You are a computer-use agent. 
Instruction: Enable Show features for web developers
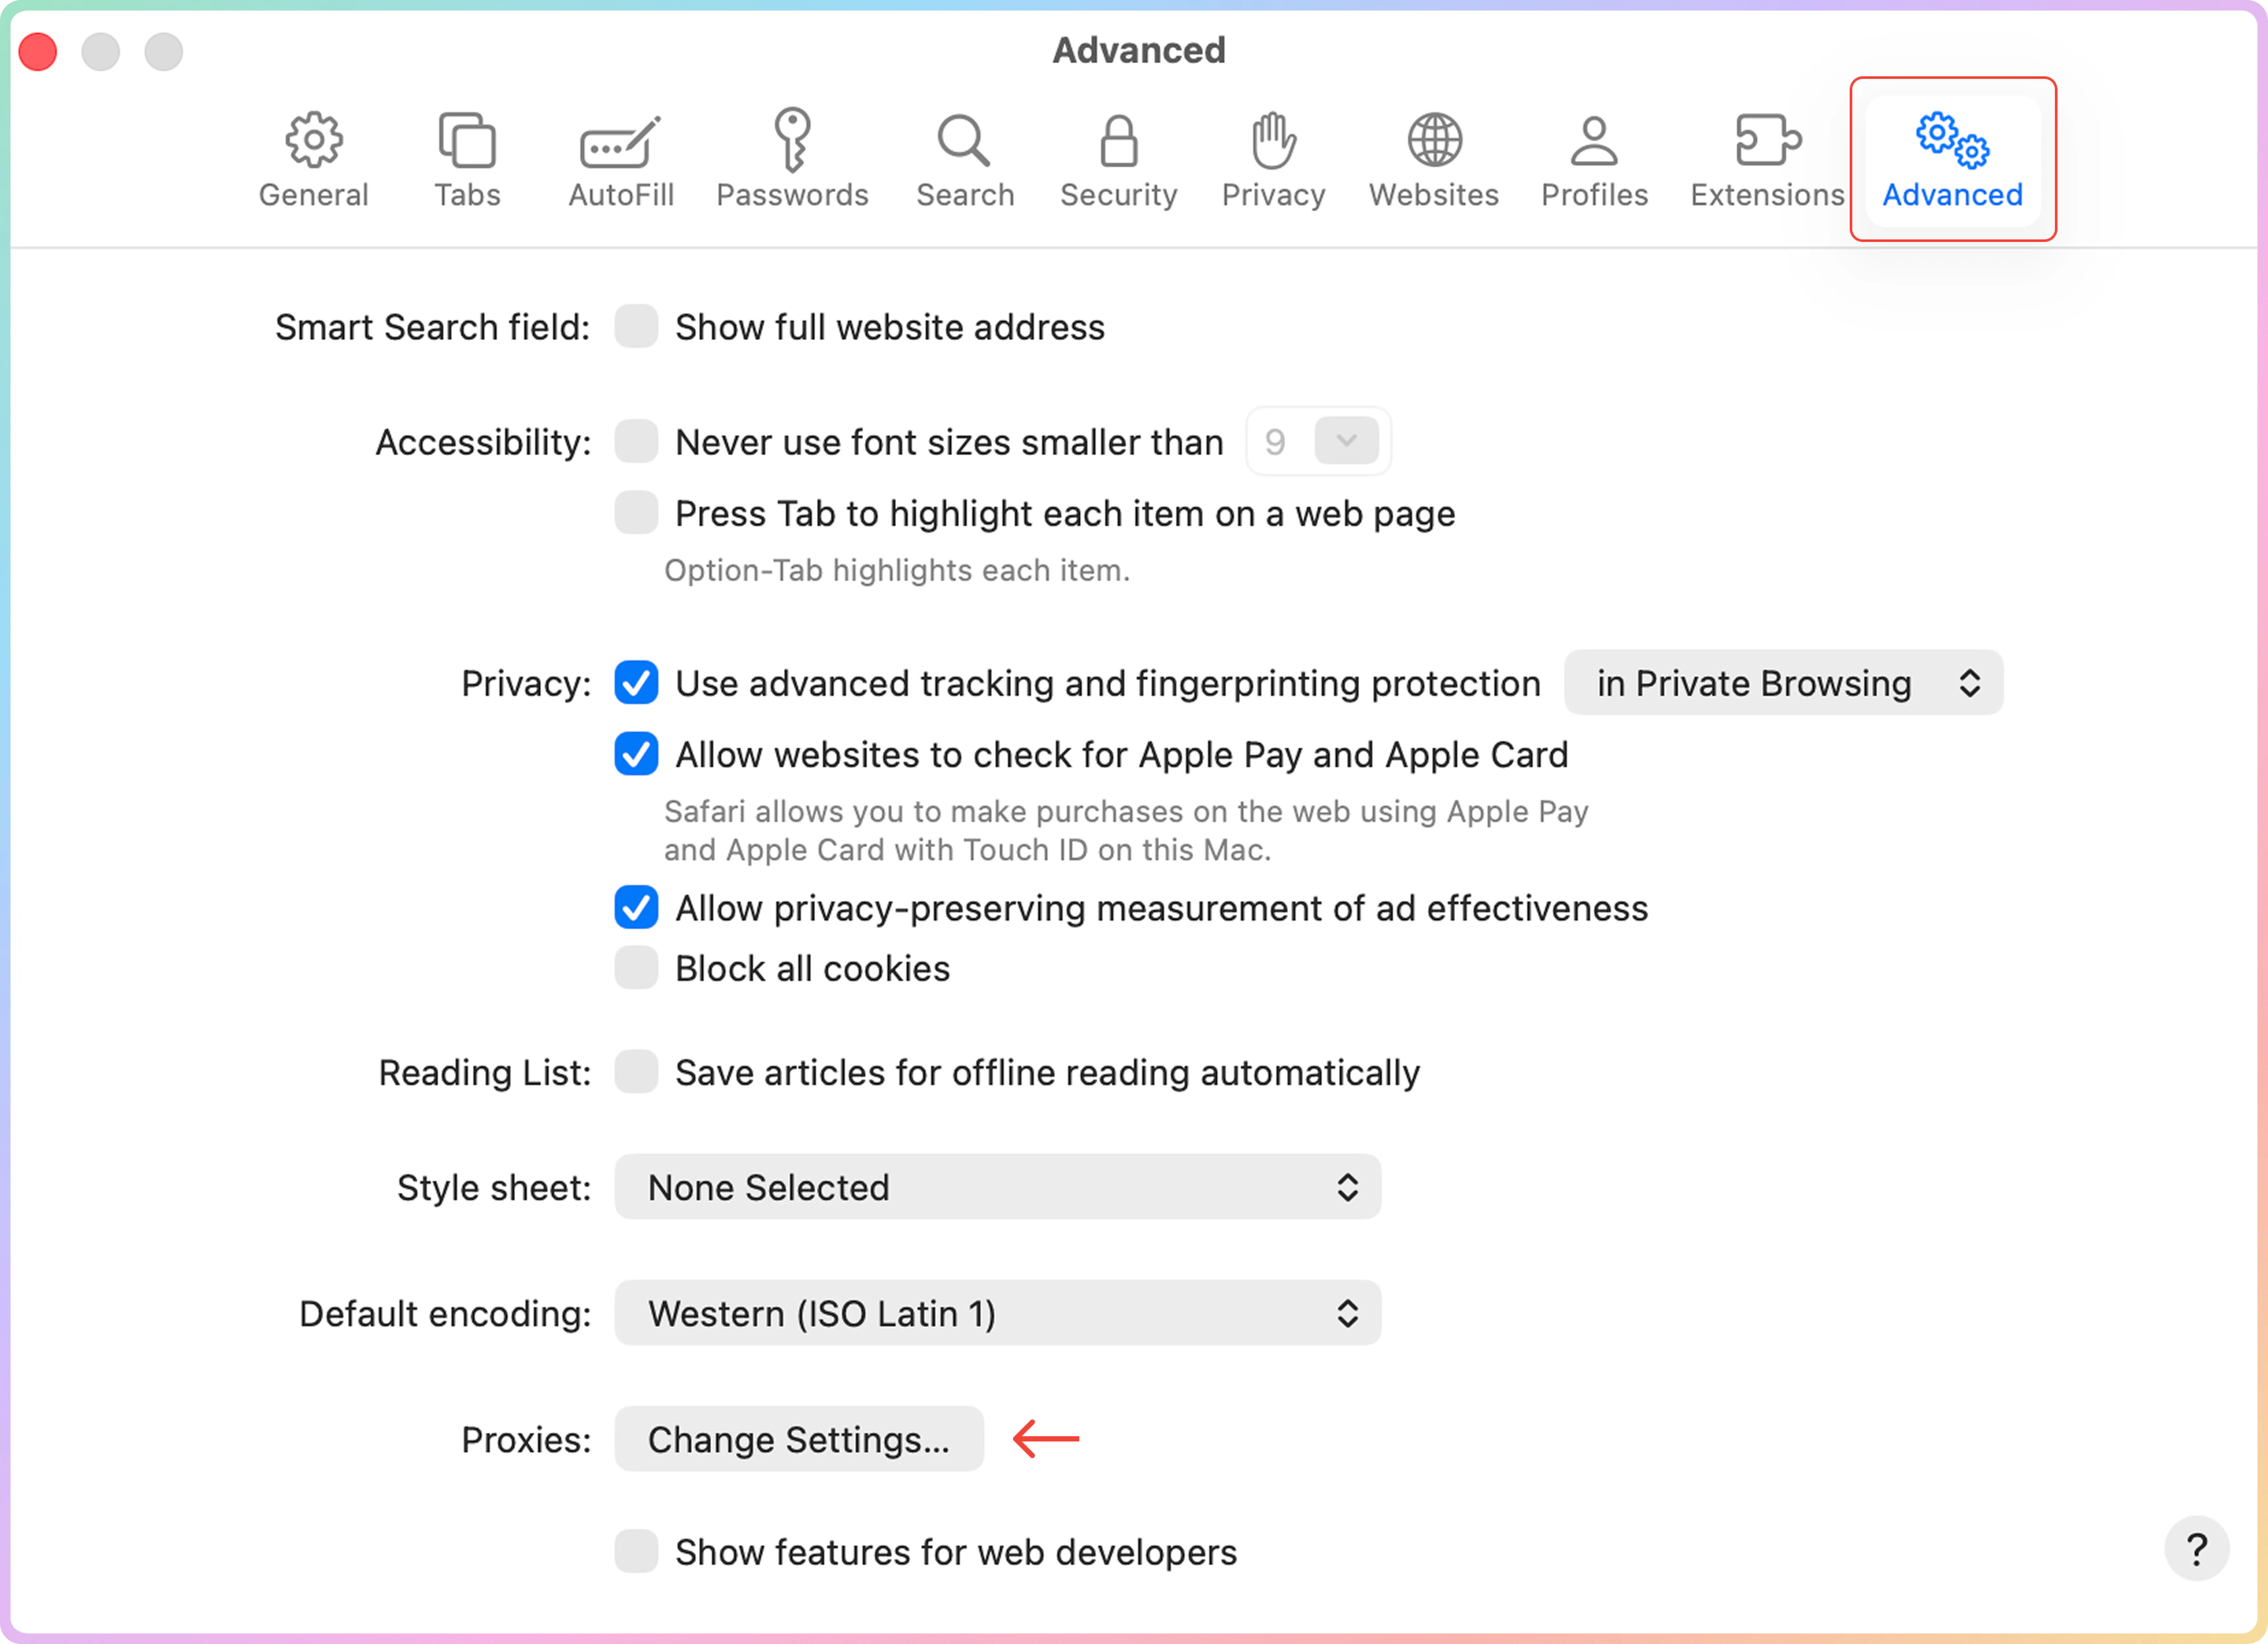click(x=636, y=1551)
